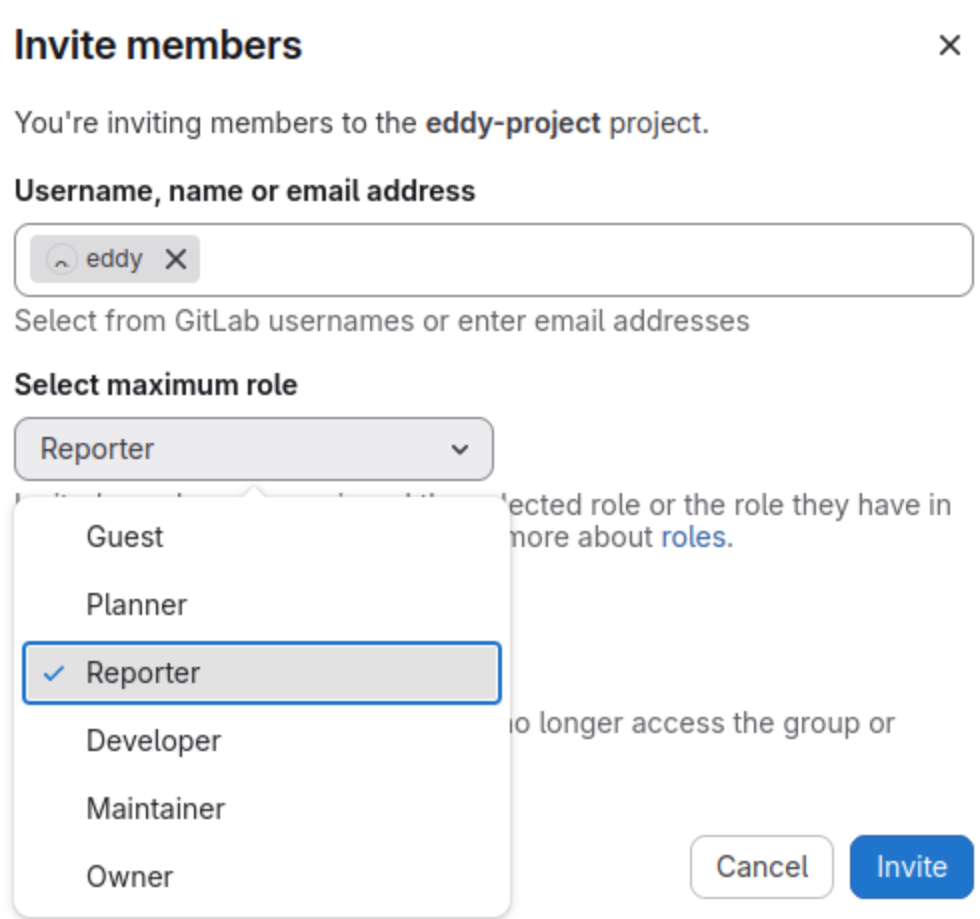The image size is (980, 919).
Task: Click eddy's avatar in the token
Action: click(x=62, y=259)
